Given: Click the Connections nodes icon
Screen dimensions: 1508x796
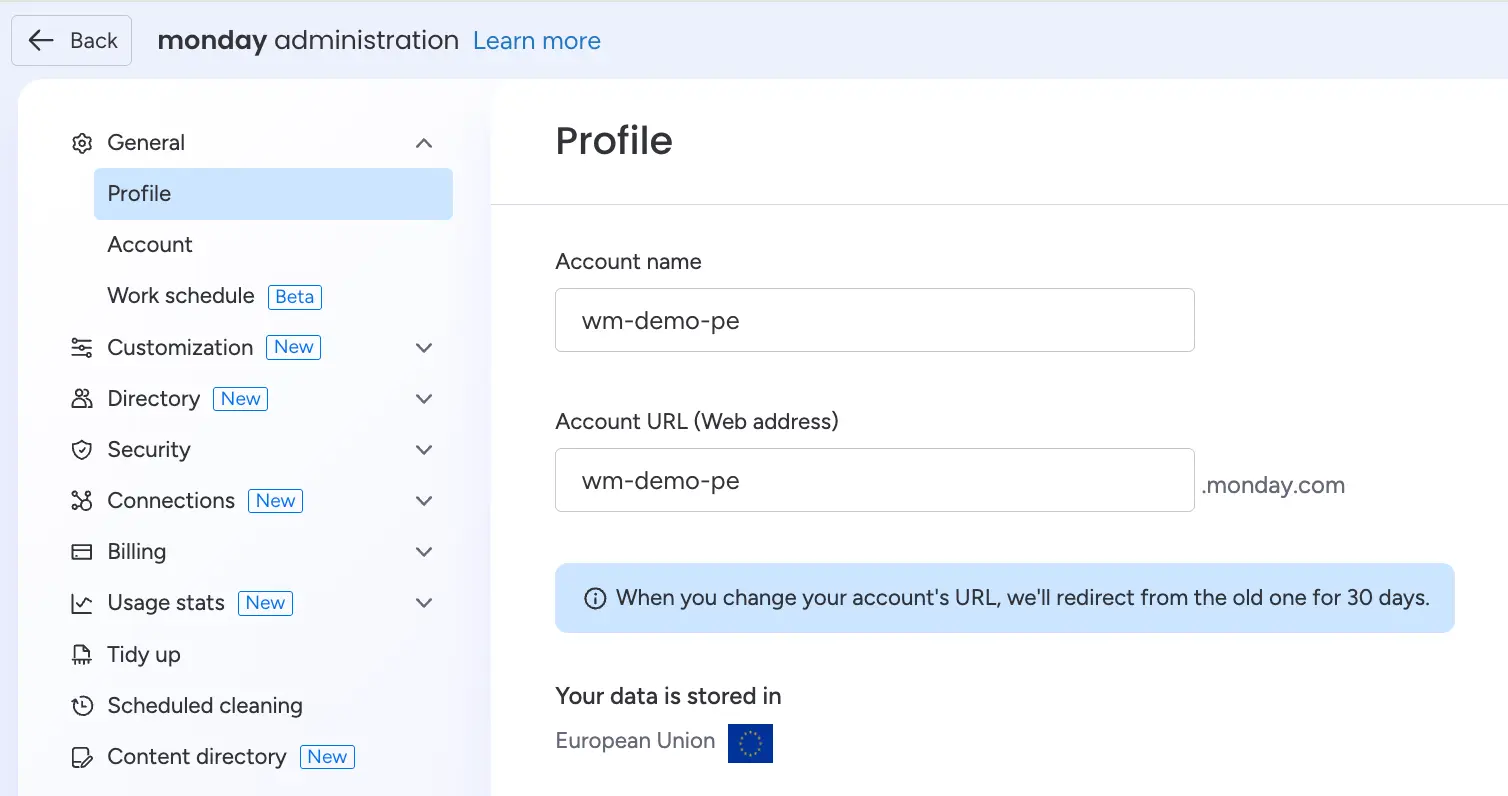Looking at the screenshot, I should tap(82, 501).
